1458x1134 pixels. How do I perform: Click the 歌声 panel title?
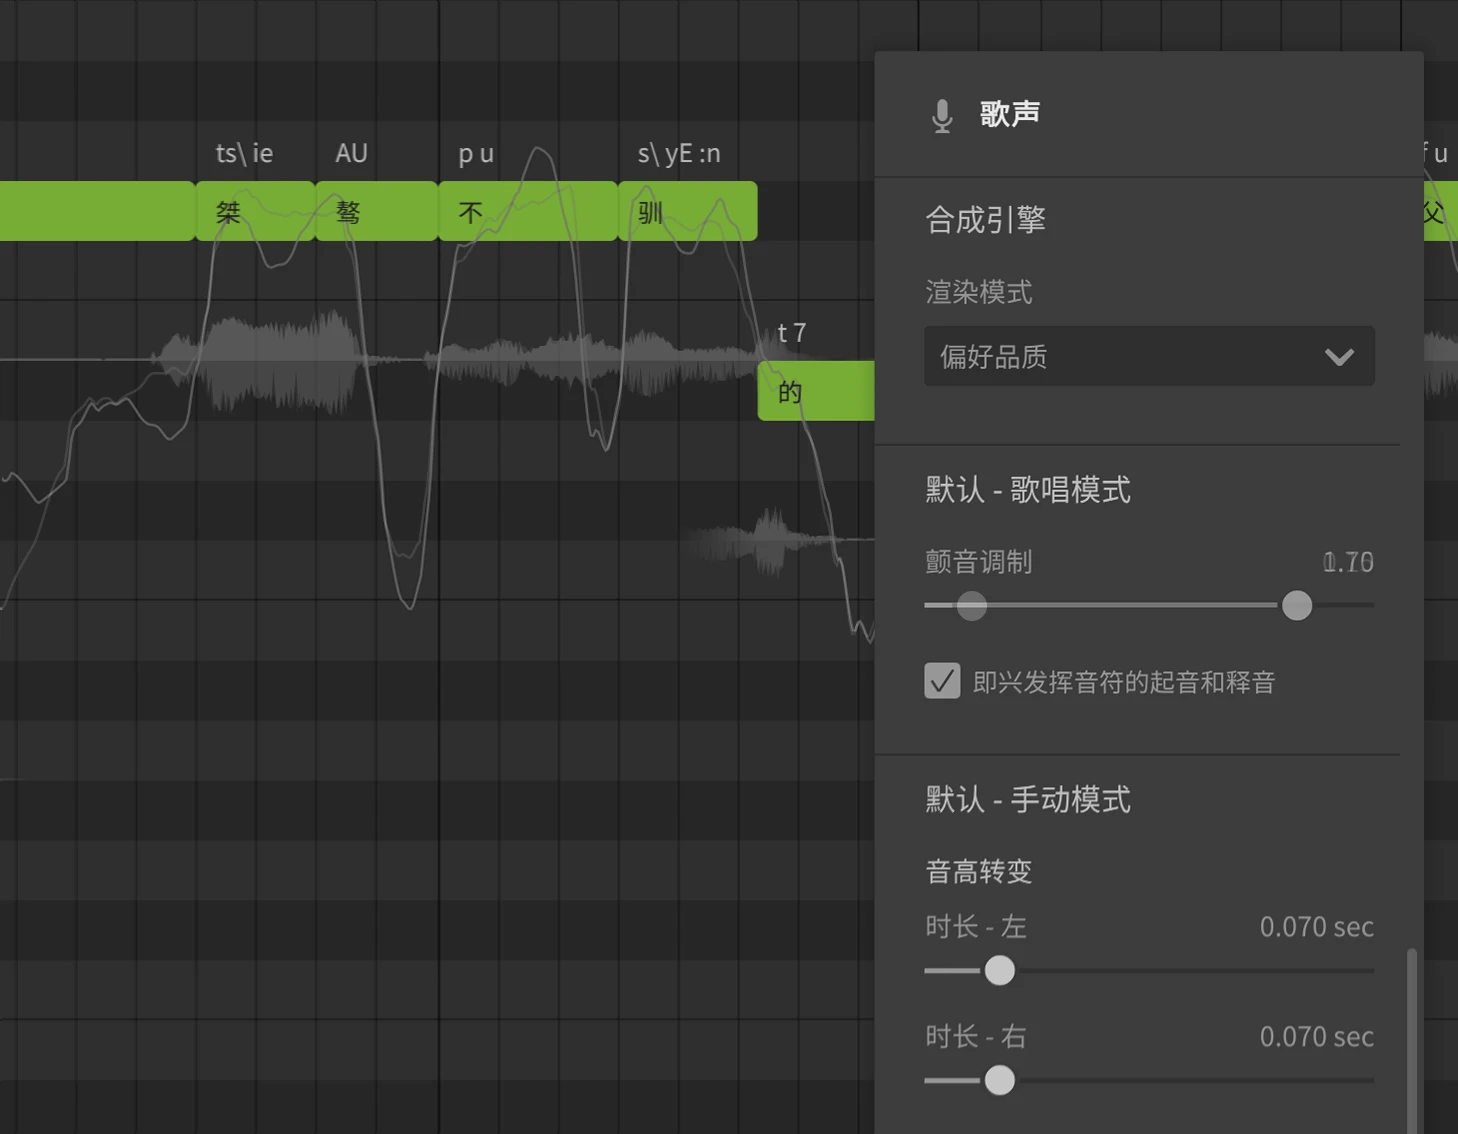click(1010, 114)
